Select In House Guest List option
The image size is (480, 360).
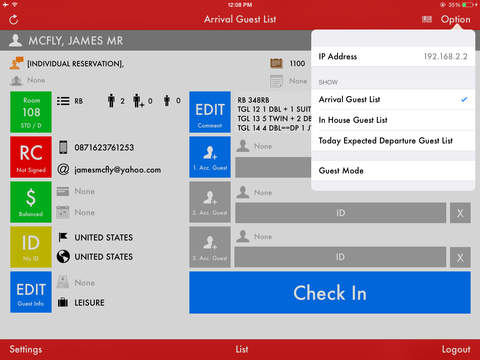393,120
